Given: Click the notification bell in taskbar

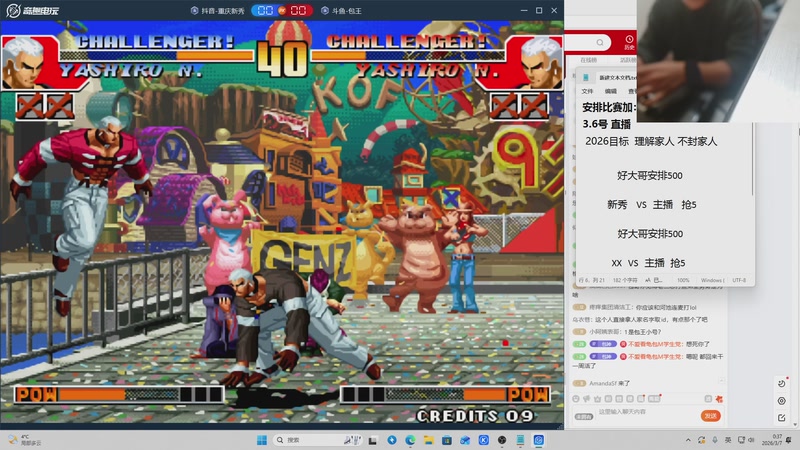Looking at the screenshot, I should tap(789, 440).
